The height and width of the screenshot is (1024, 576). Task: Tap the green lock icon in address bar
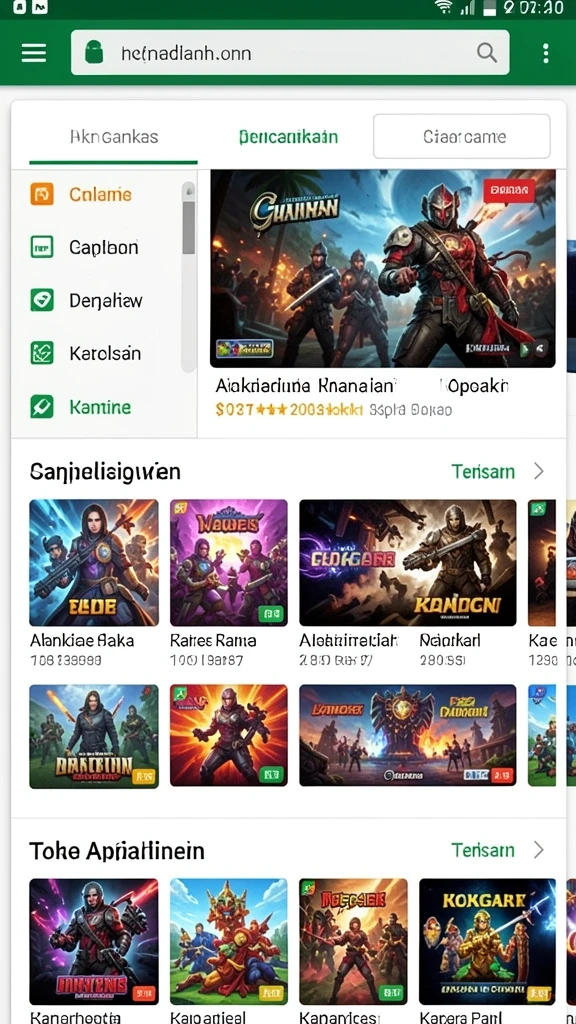pos(95,52)
